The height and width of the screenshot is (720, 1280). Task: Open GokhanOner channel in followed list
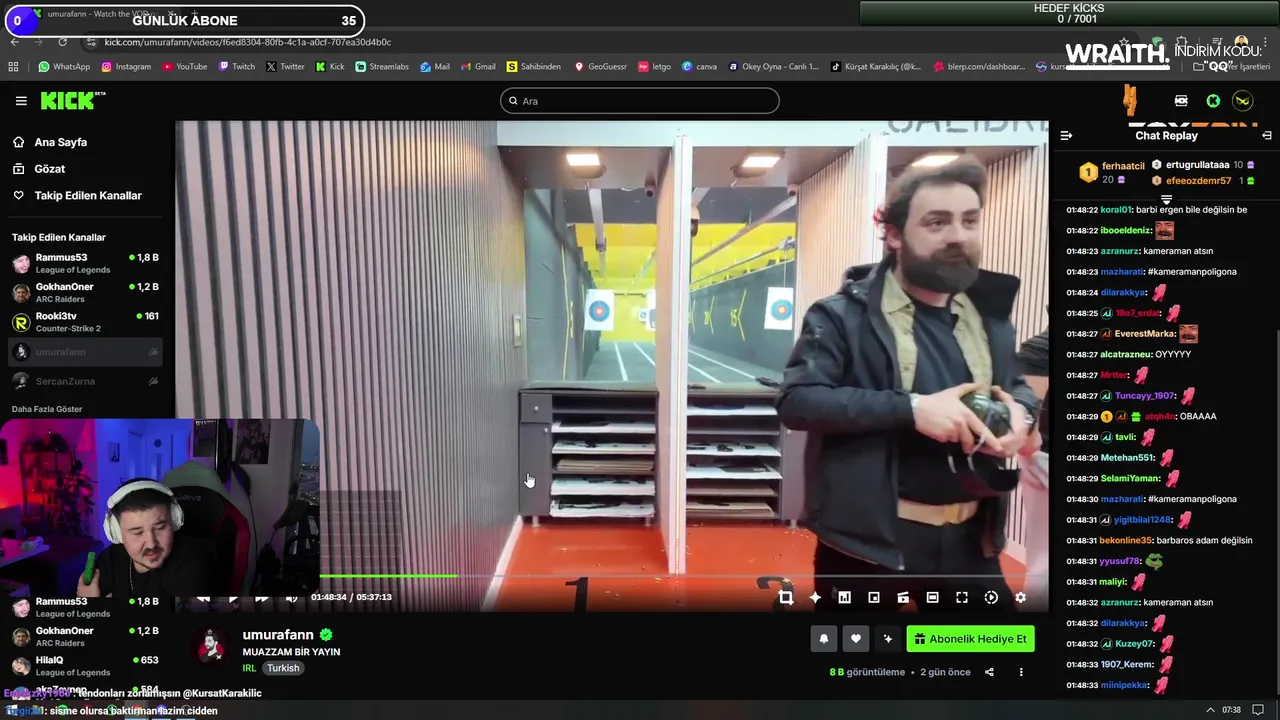(85, 293)
